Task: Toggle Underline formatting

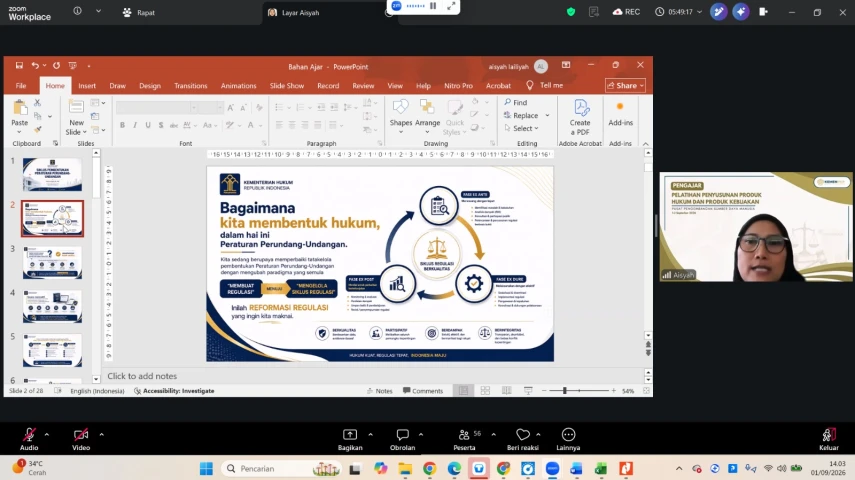Action: pos(148,125)
